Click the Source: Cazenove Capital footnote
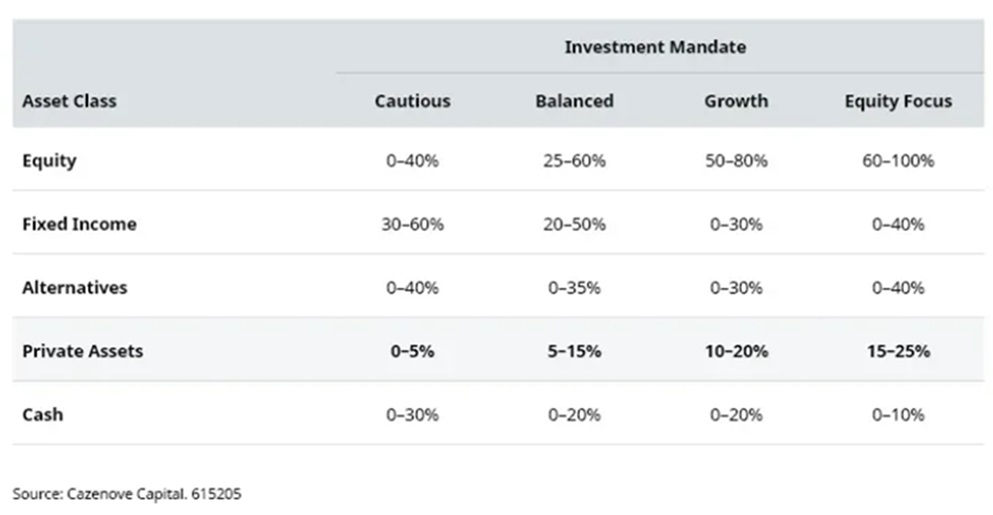The height and width of the screenshot is (515, 993). pyautogui.click(x=127, y=494)
